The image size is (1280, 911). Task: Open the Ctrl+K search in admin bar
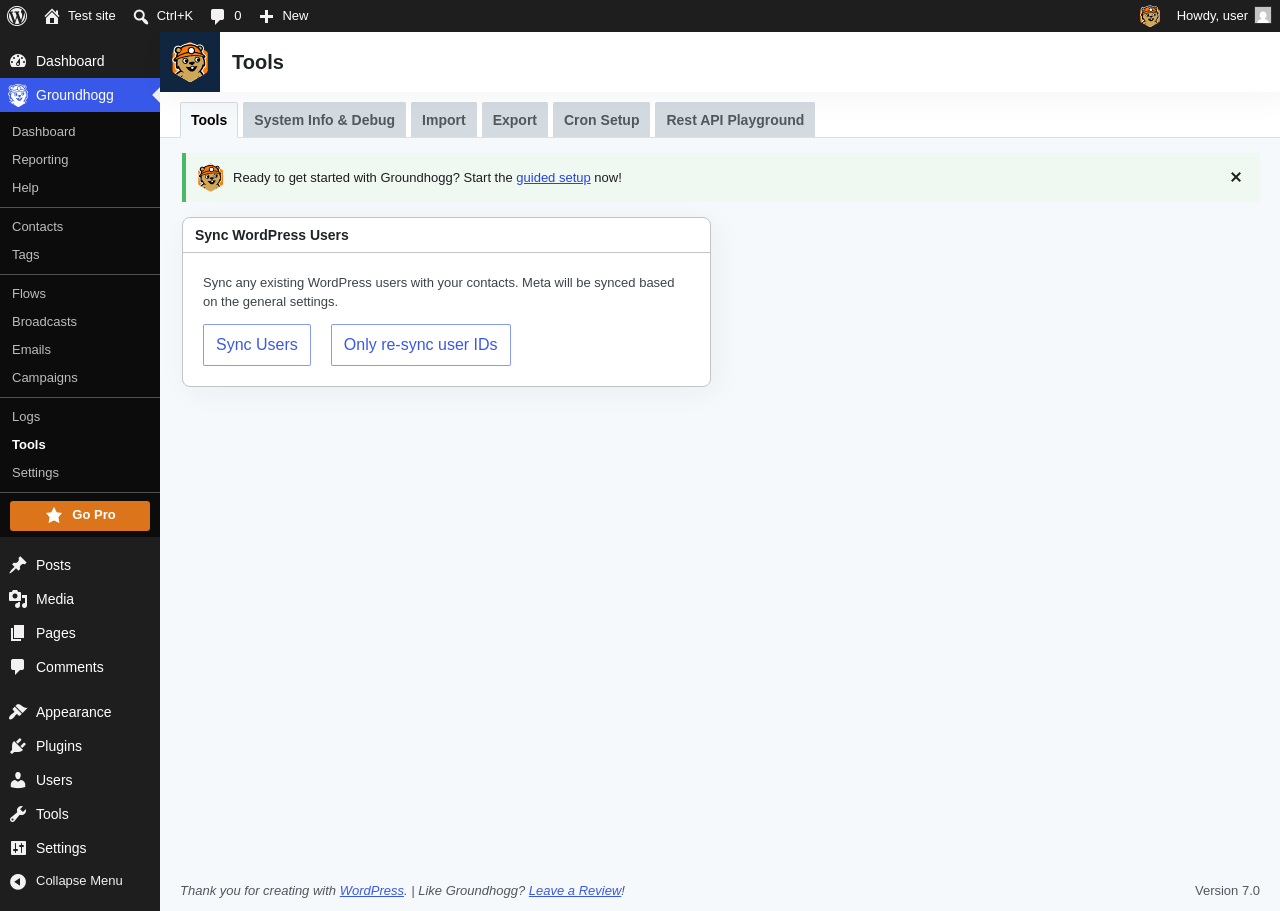(163, 16)
